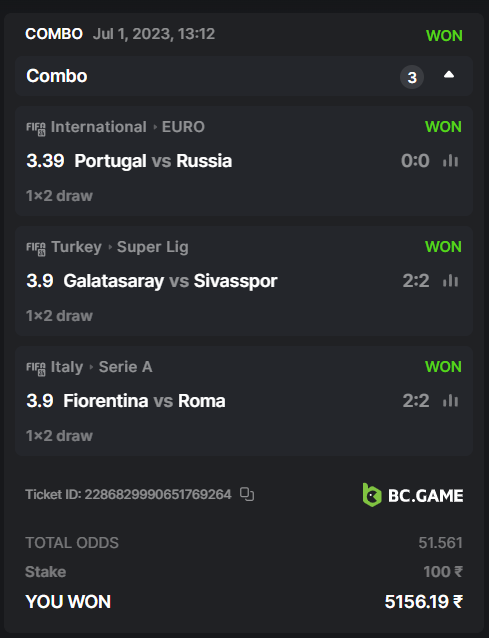489x638 pixels.
Task: Copy the Ticket ID
Action: coord(247,494)
